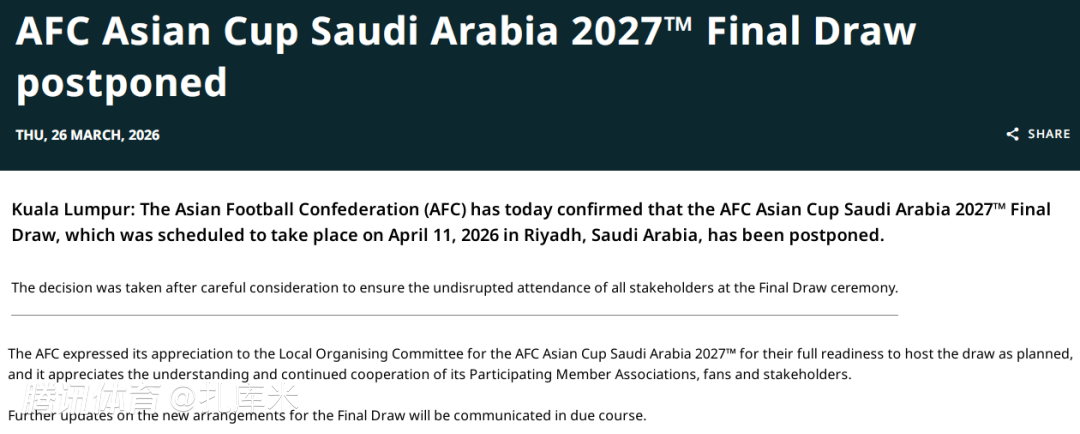Click the watermark text over the bottom paragraph
Viewport: 1080px width, 434px height.
(x=160, y=398)
